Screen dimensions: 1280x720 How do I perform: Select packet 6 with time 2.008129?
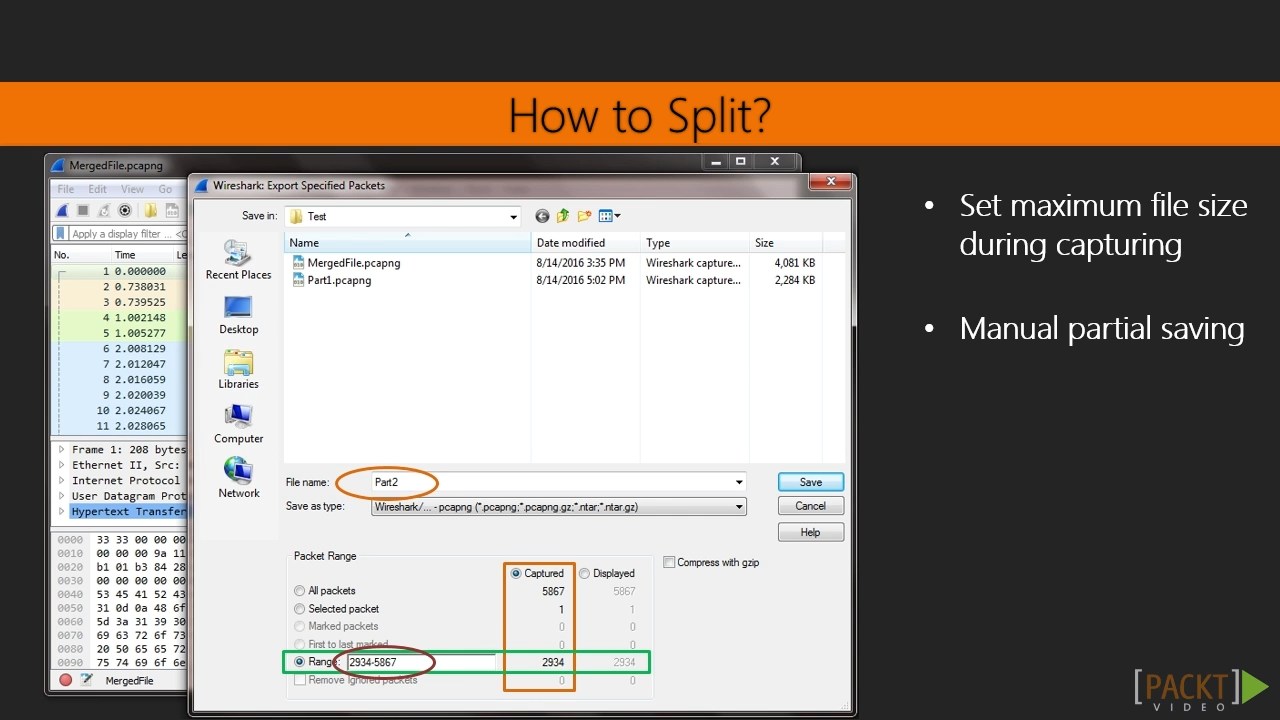pos(119,349)
